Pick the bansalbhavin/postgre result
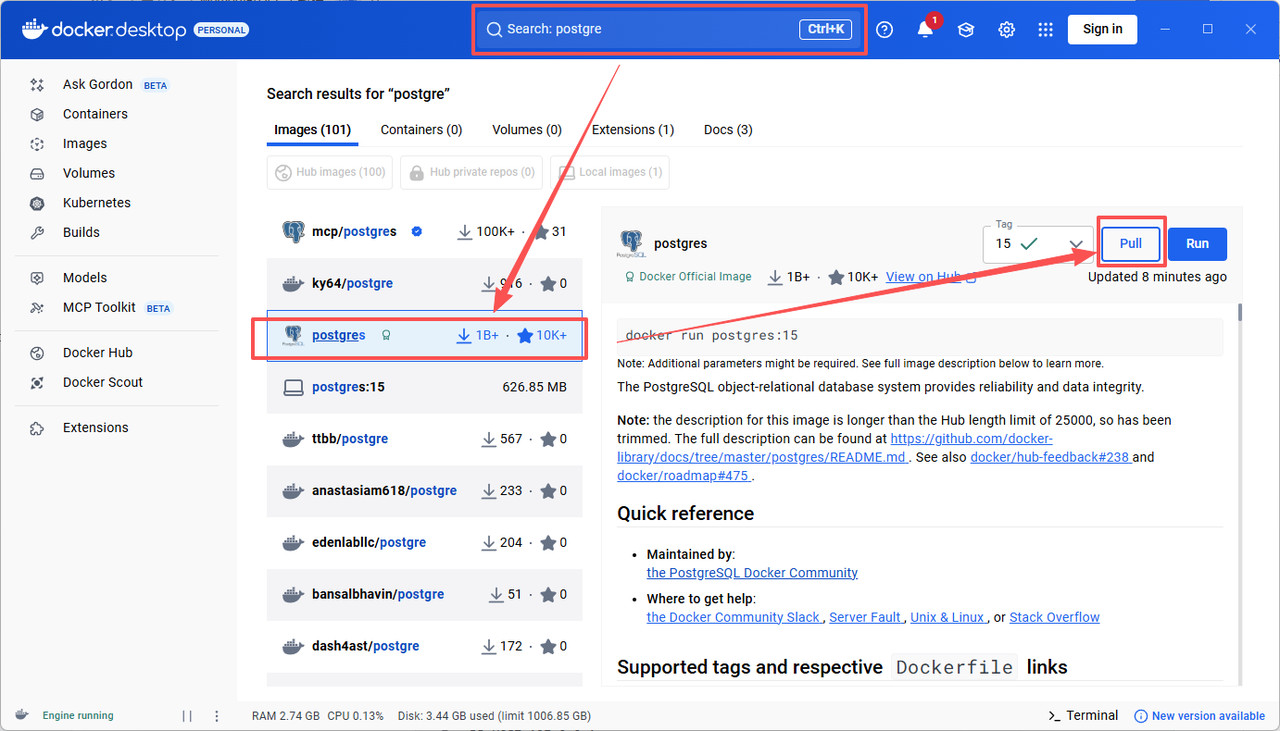The height and width of the screenshot is (731, 1280). click(x=425, y=595)
